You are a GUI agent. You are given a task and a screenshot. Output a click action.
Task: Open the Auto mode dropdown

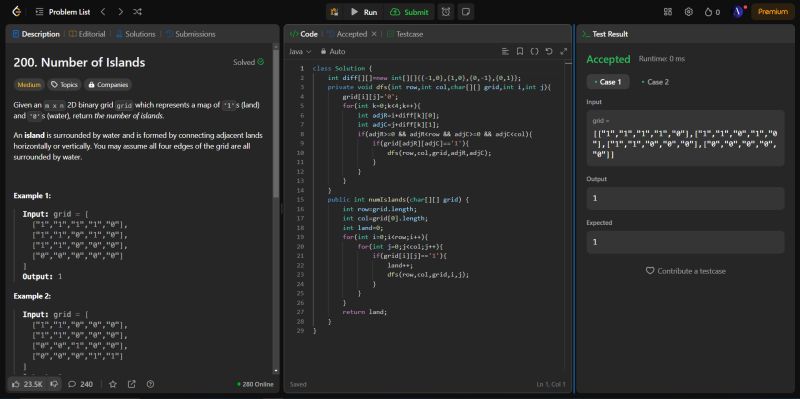coord(333,52)
